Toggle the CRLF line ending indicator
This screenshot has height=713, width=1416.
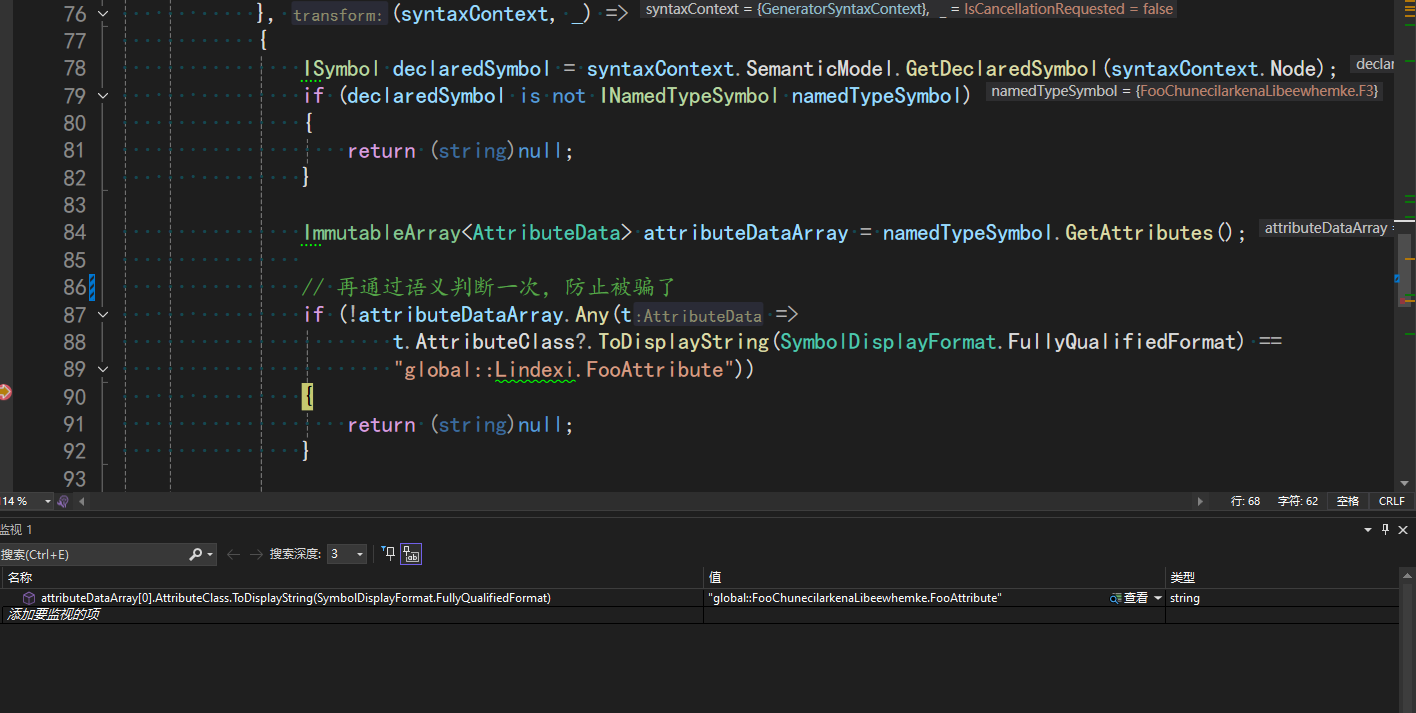click(x=1391, y=501)
